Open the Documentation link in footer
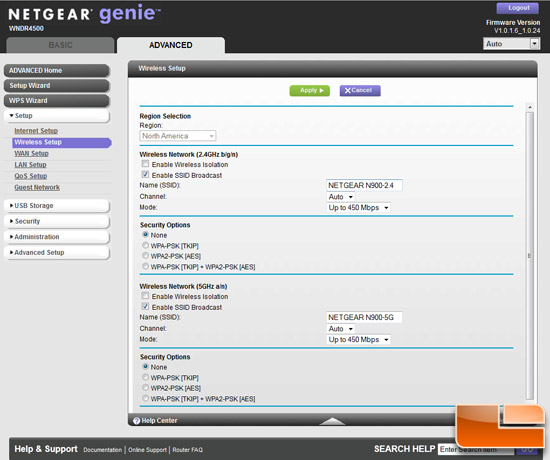 tap(102, 450)
